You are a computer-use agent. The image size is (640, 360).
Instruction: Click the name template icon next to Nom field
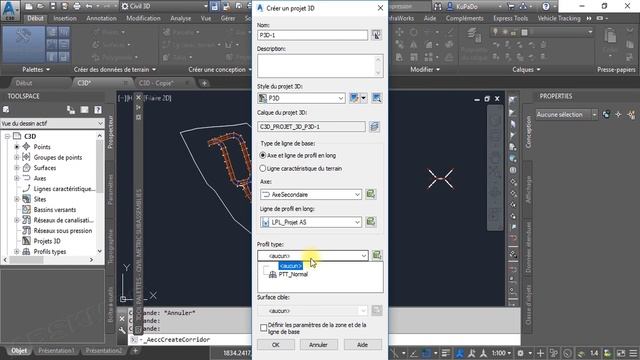click(376, 35)
